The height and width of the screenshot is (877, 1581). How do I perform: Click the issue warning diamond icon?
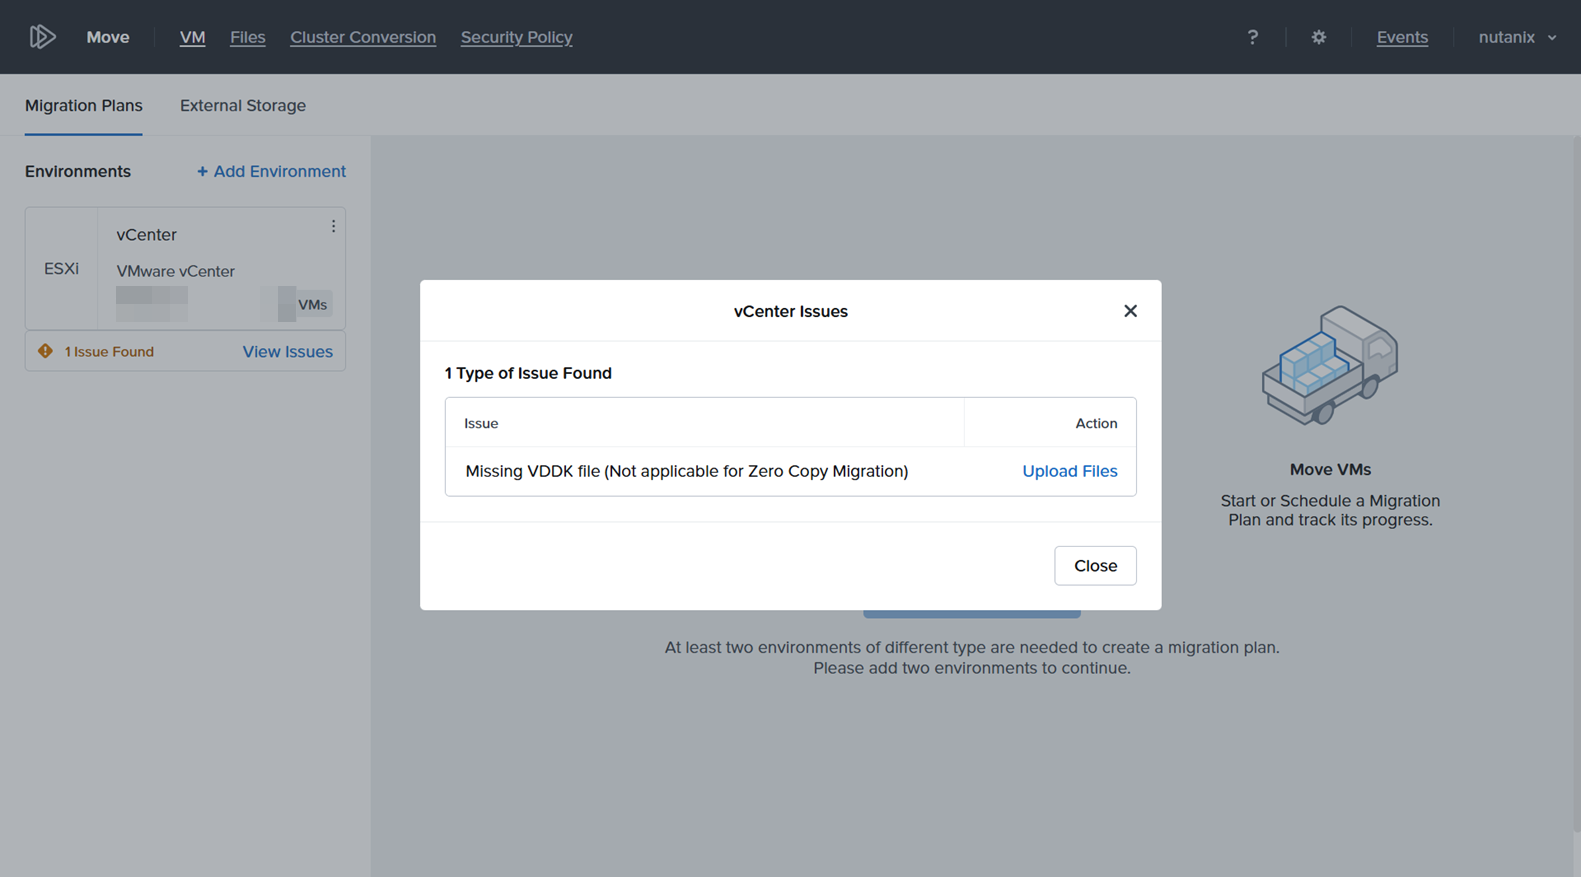pyautogui.click(x=45, y=351)
